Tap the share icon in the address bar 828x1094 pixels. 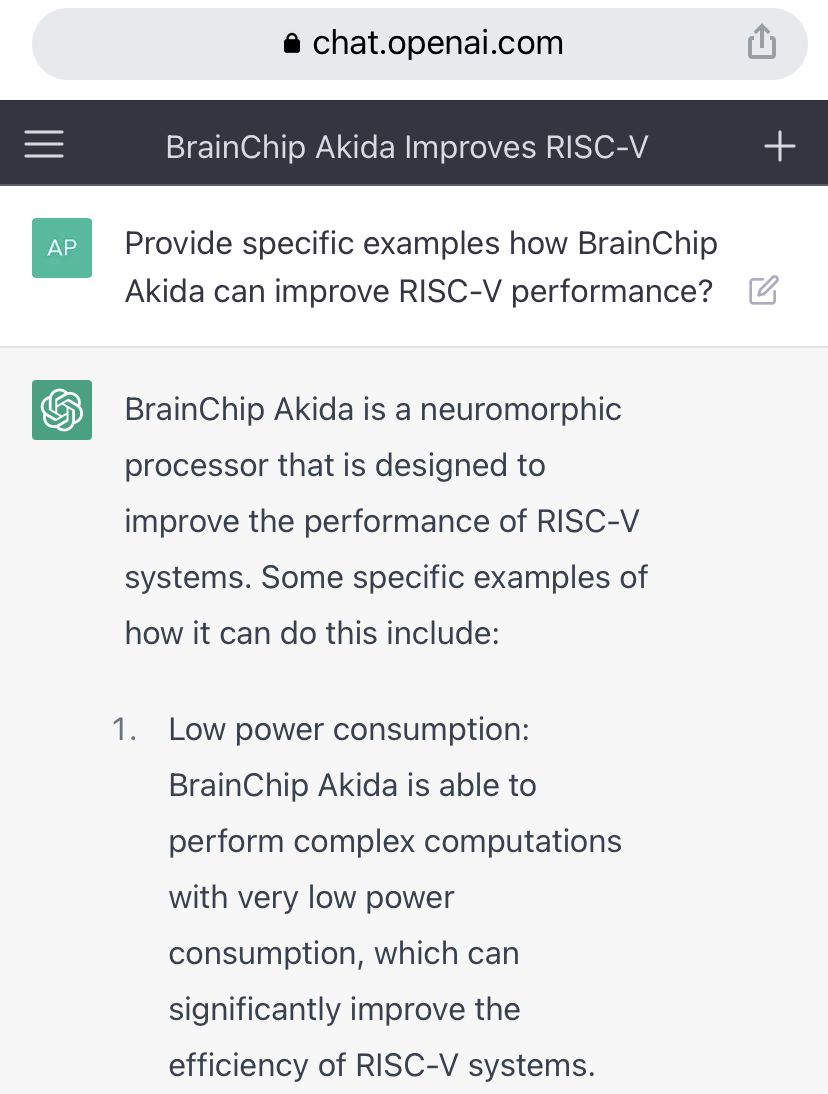pyautogui.click(x=761, y=43)
